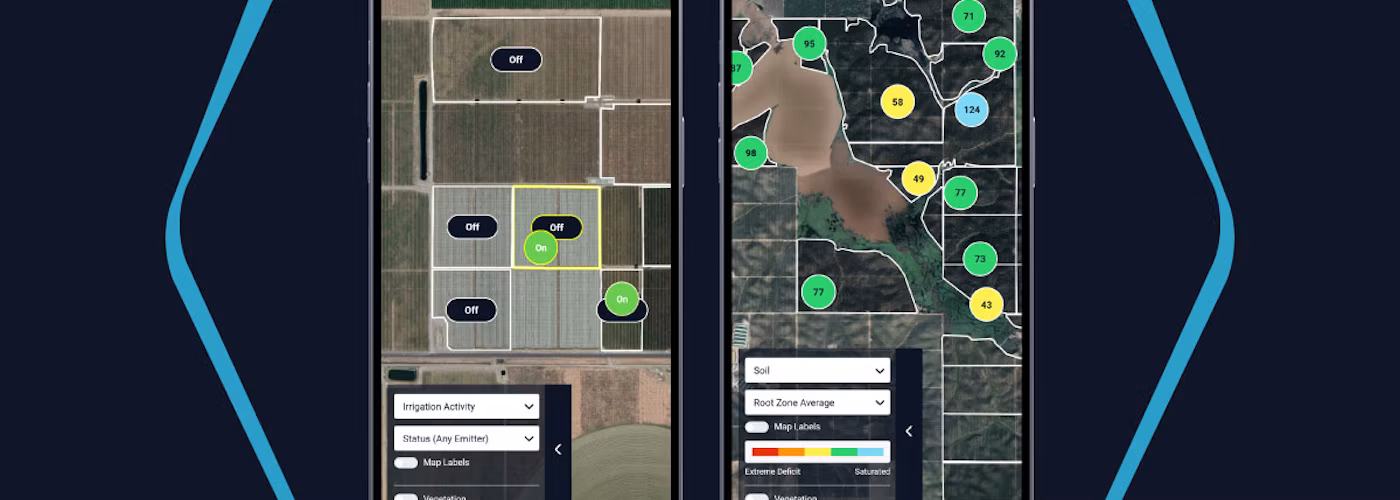1400x500 pixels.
Task: Tap the green soil marker labeled 95
Action: click(809, 44)
